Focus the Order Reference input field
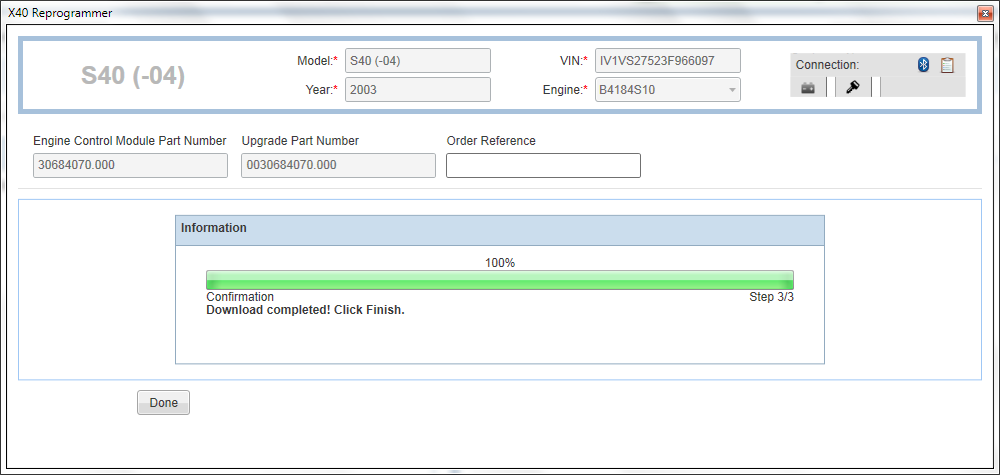1000x475 pixels. click(543, 166)
